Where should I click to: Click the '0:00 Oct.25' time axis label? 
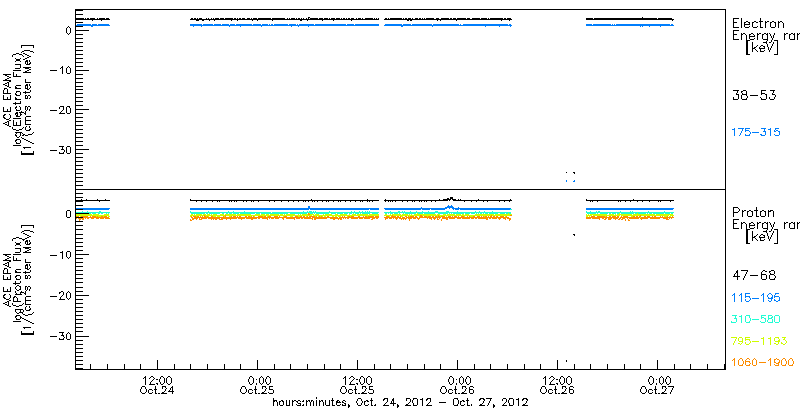click(257, 386)
